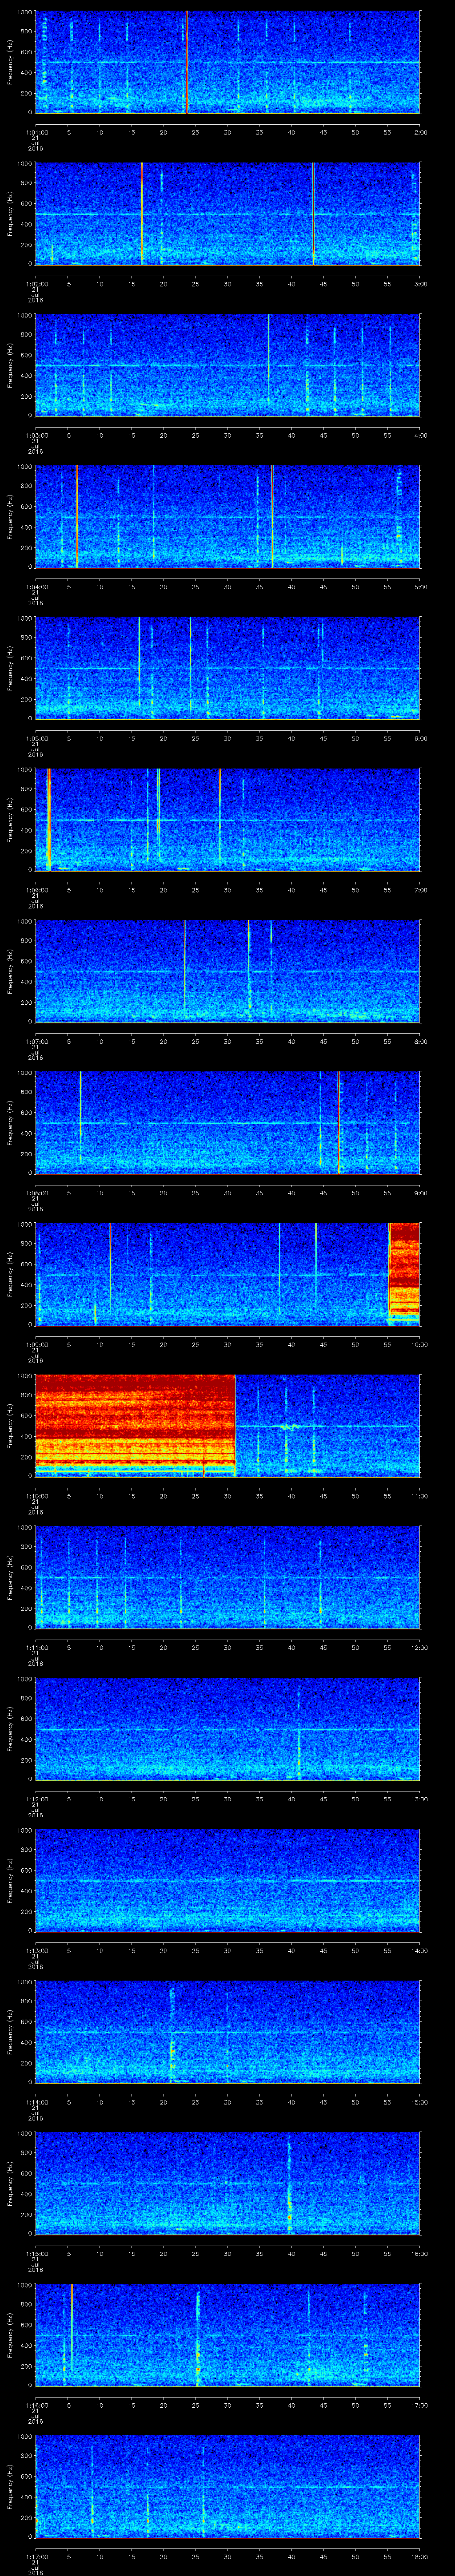Click the large red broadband noise block in 1:10:00 spectrogram

135,1426
